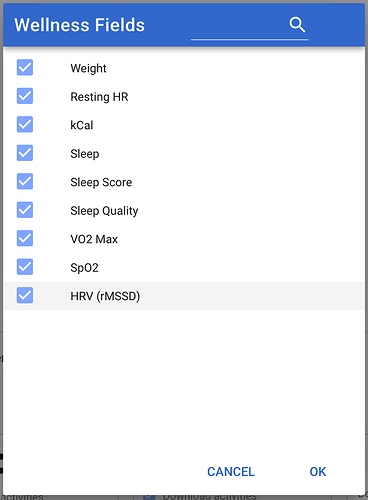Select the Weight label text

tap(88, 68)
